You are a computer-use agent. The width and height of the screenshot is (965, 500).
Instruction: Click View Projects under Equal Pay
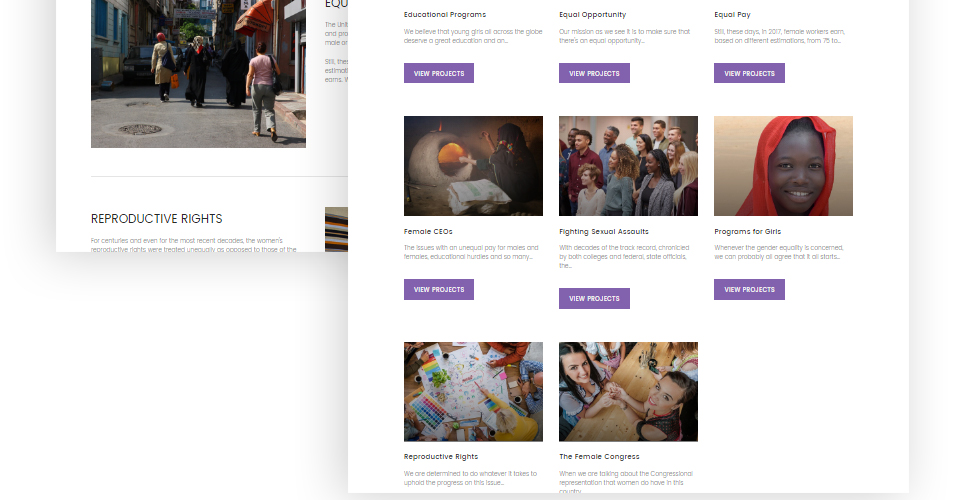749,73
